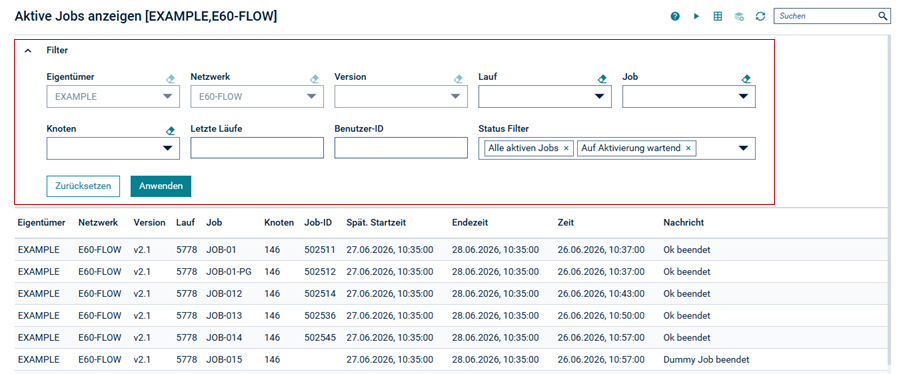Sort by the Endezeit column header
The width and height of the screenshot is (901, 374).
(470, 222)
